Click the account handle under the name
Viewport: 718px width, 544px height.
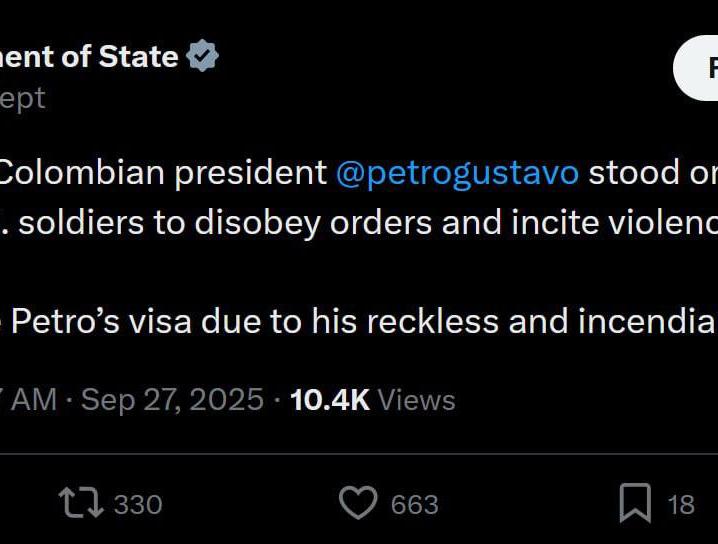tap(22, 99)
